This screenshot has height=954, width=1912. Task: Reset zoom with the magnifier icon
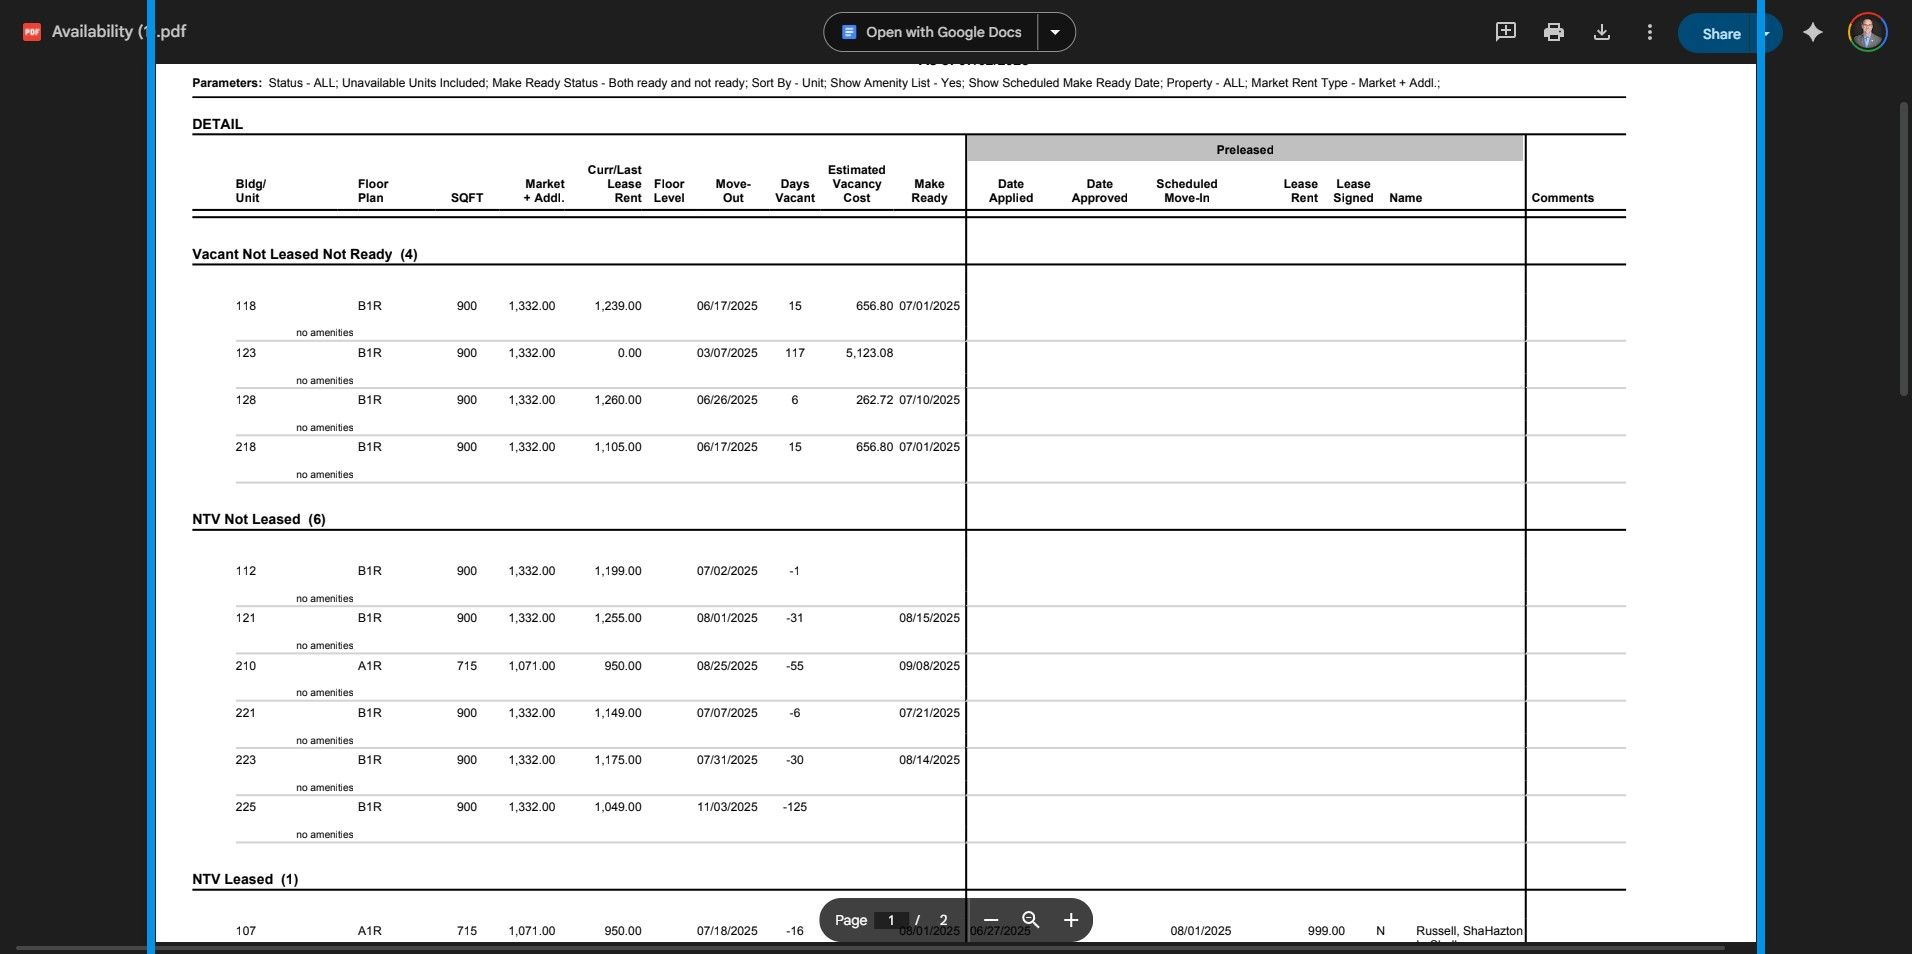(1031, 920)
